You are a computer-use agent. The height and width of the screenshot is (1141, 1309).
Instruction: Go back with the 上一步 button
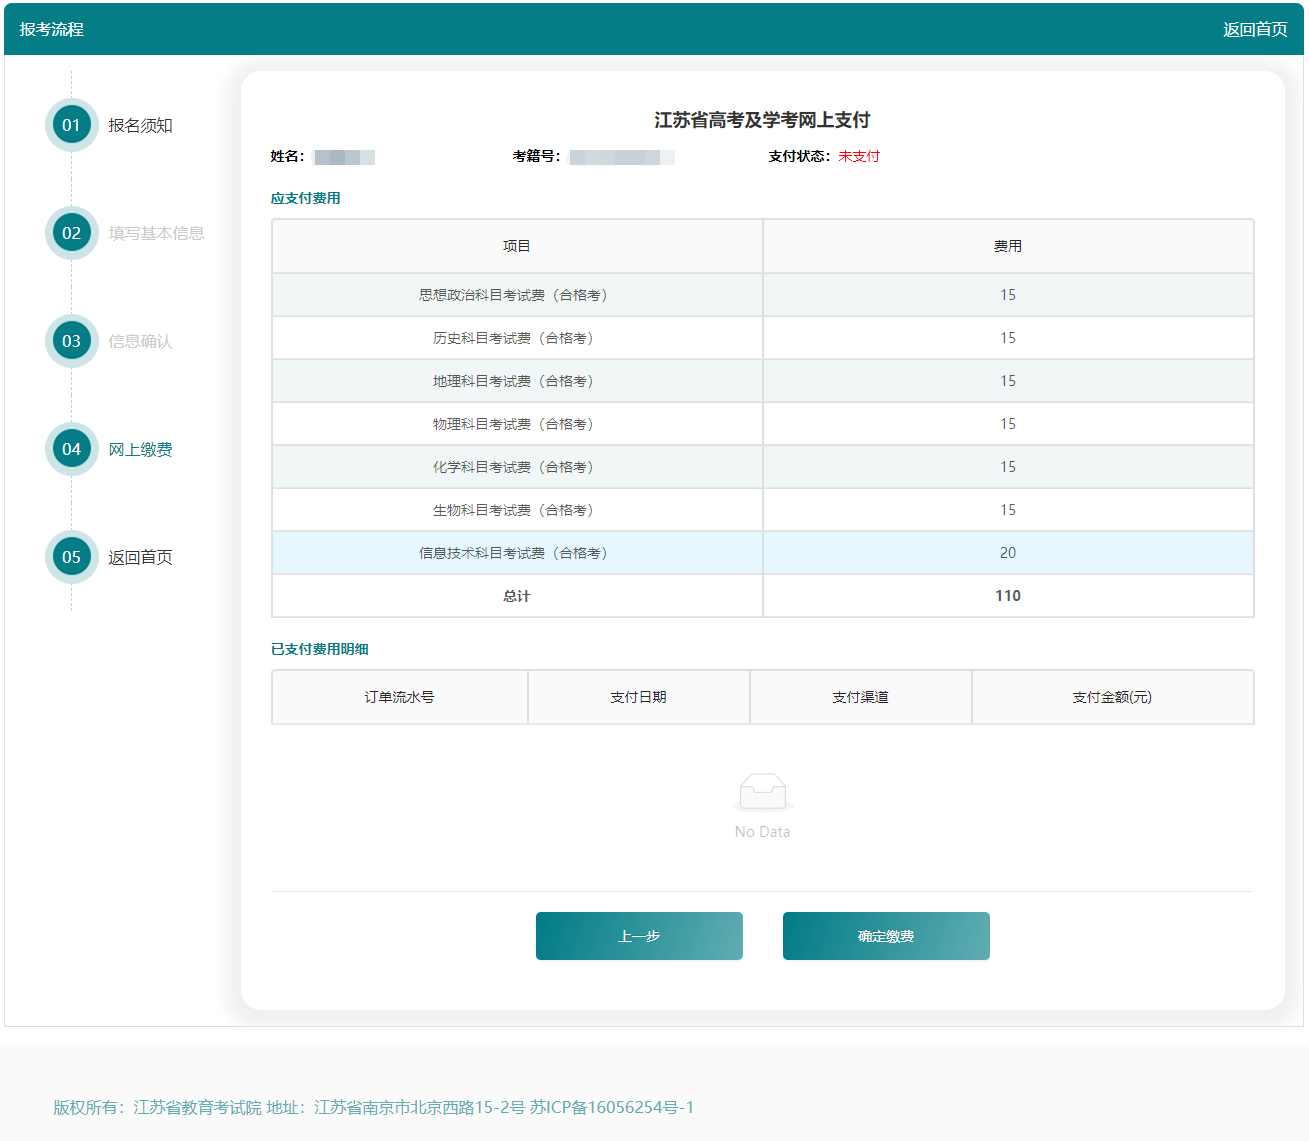(x=639, y=936)
